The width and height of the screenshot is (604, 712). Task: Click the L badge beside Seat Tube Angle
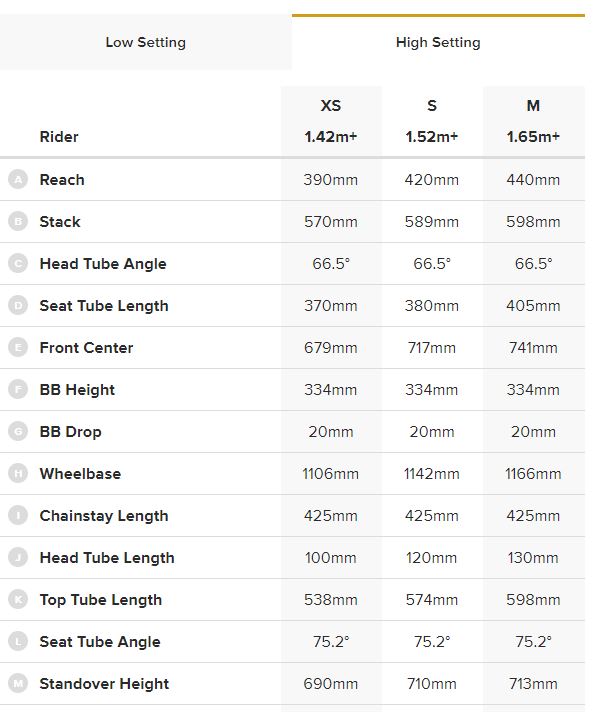click(17, 642)
